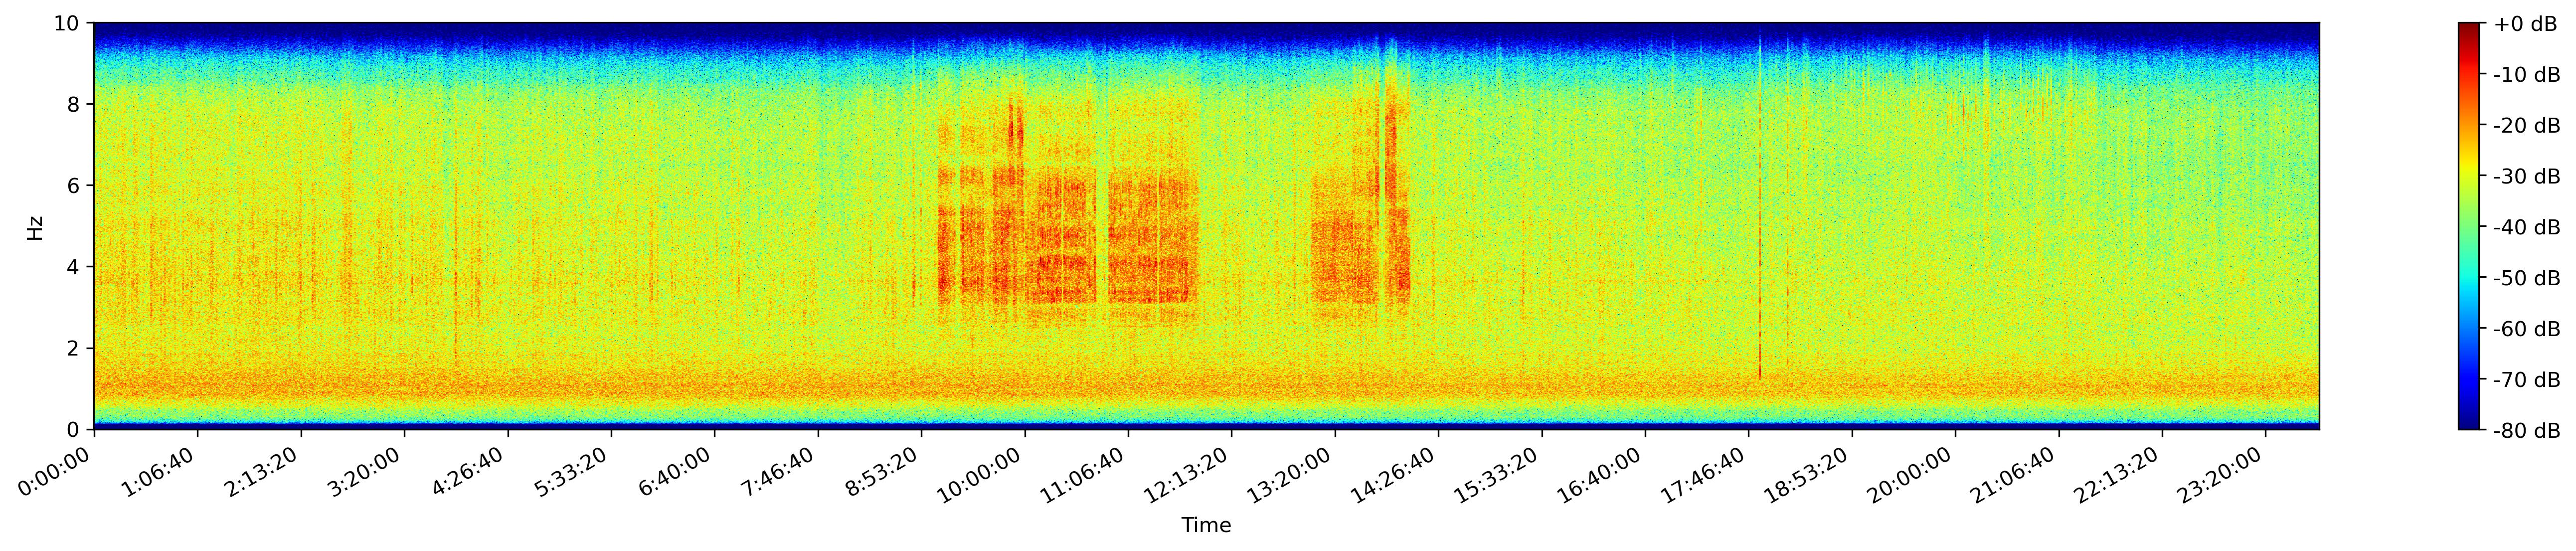Click the thin red vertical spike near 17:46:40
This screenshot has height=551, width=2576.
[x=1759, y=210]
